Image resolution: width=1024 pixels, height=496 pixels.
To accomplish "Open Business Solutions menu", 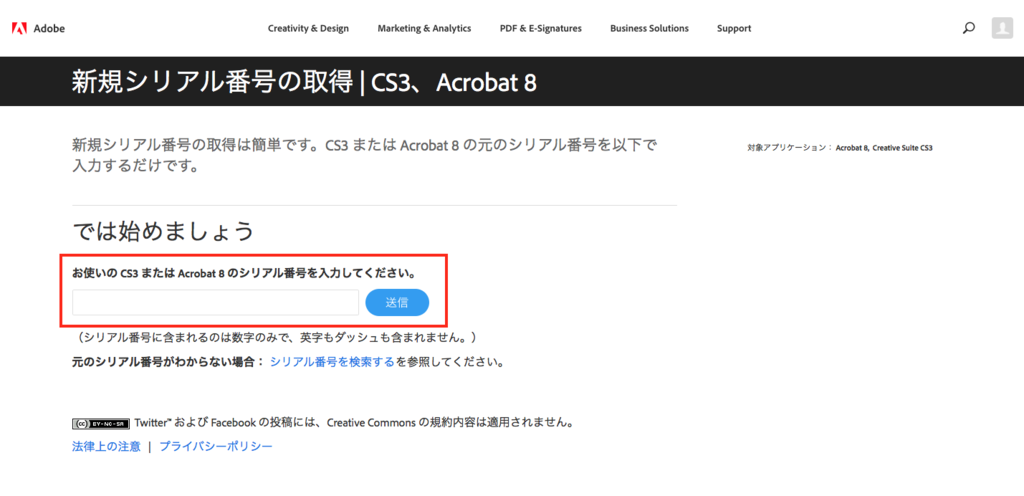I will [x=649, y=28].
